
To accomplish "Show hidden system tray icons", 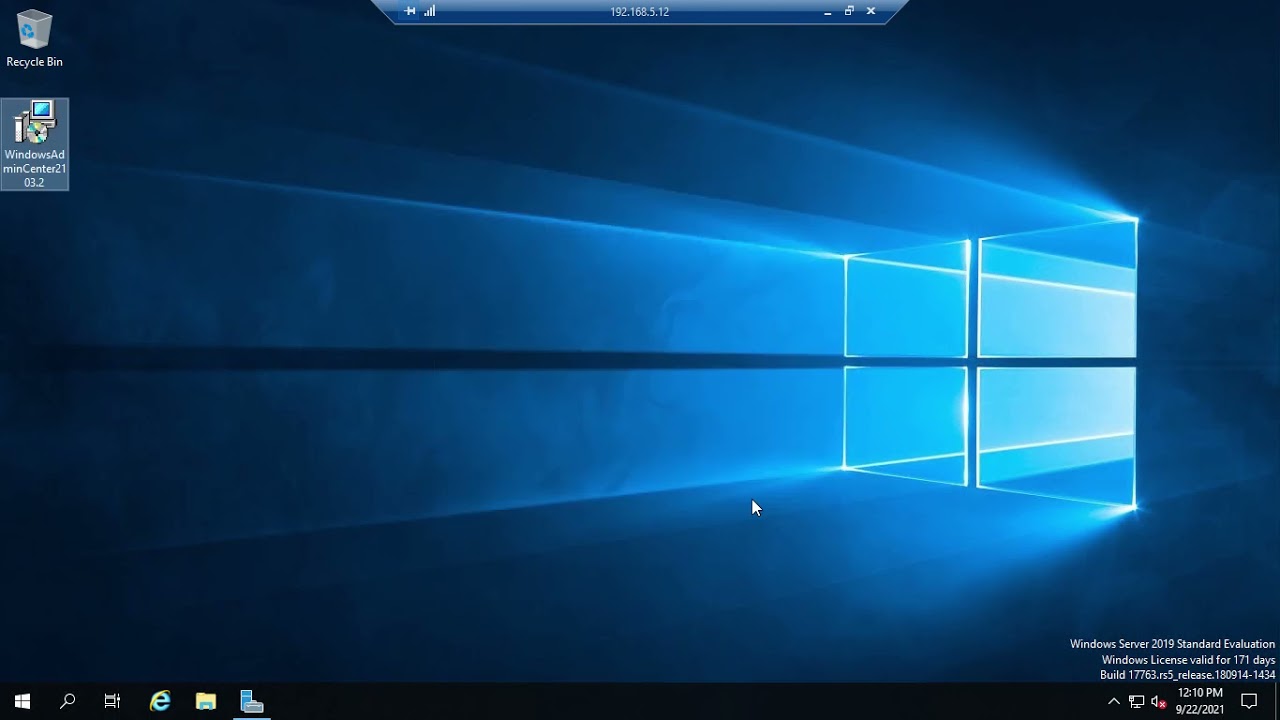I will click(1114, 701).
